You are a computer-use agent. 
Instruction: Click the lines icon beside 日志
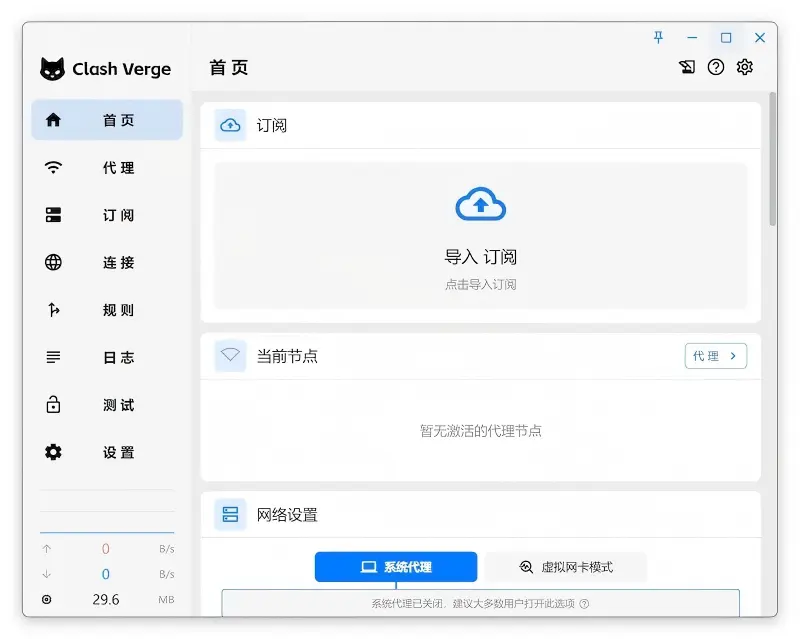(53, 357)
